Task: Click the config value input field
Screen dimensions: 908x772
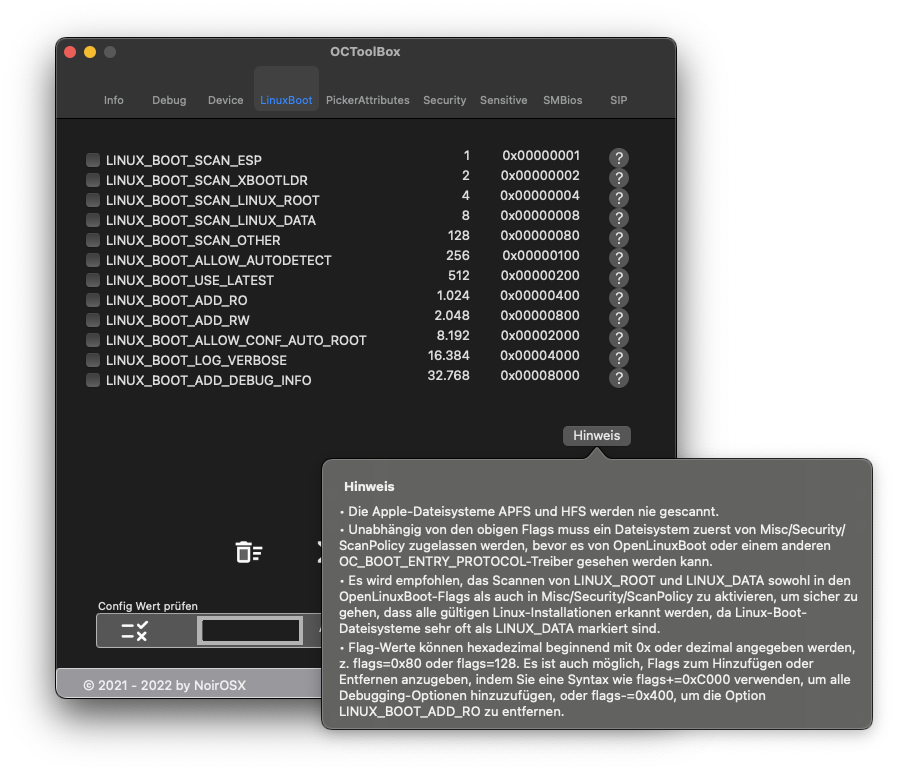Action: (x=250, y=630)
